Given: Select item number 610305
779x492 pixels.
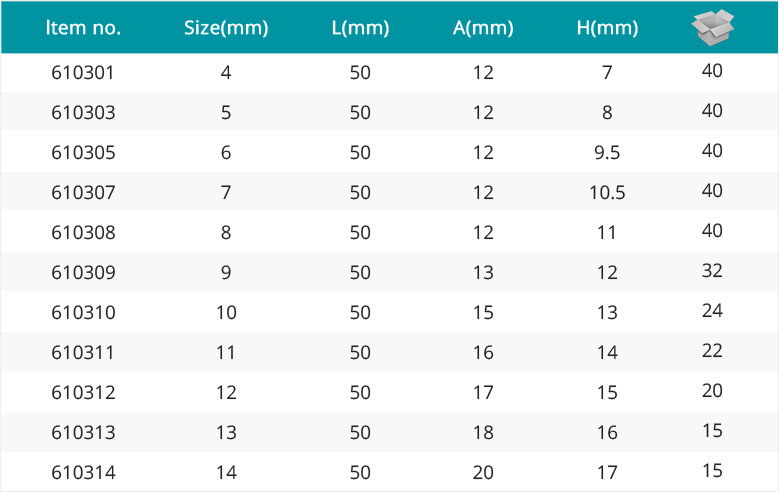Looking at the screenshot, I should click(x=83, y=153).
